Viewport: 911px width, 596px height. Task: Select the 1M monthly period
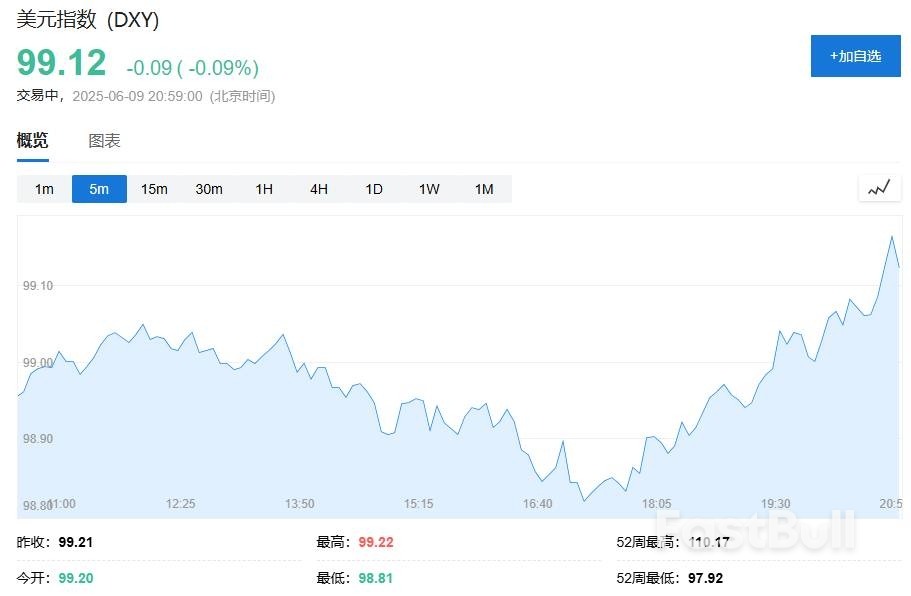(x=484, y=189)
